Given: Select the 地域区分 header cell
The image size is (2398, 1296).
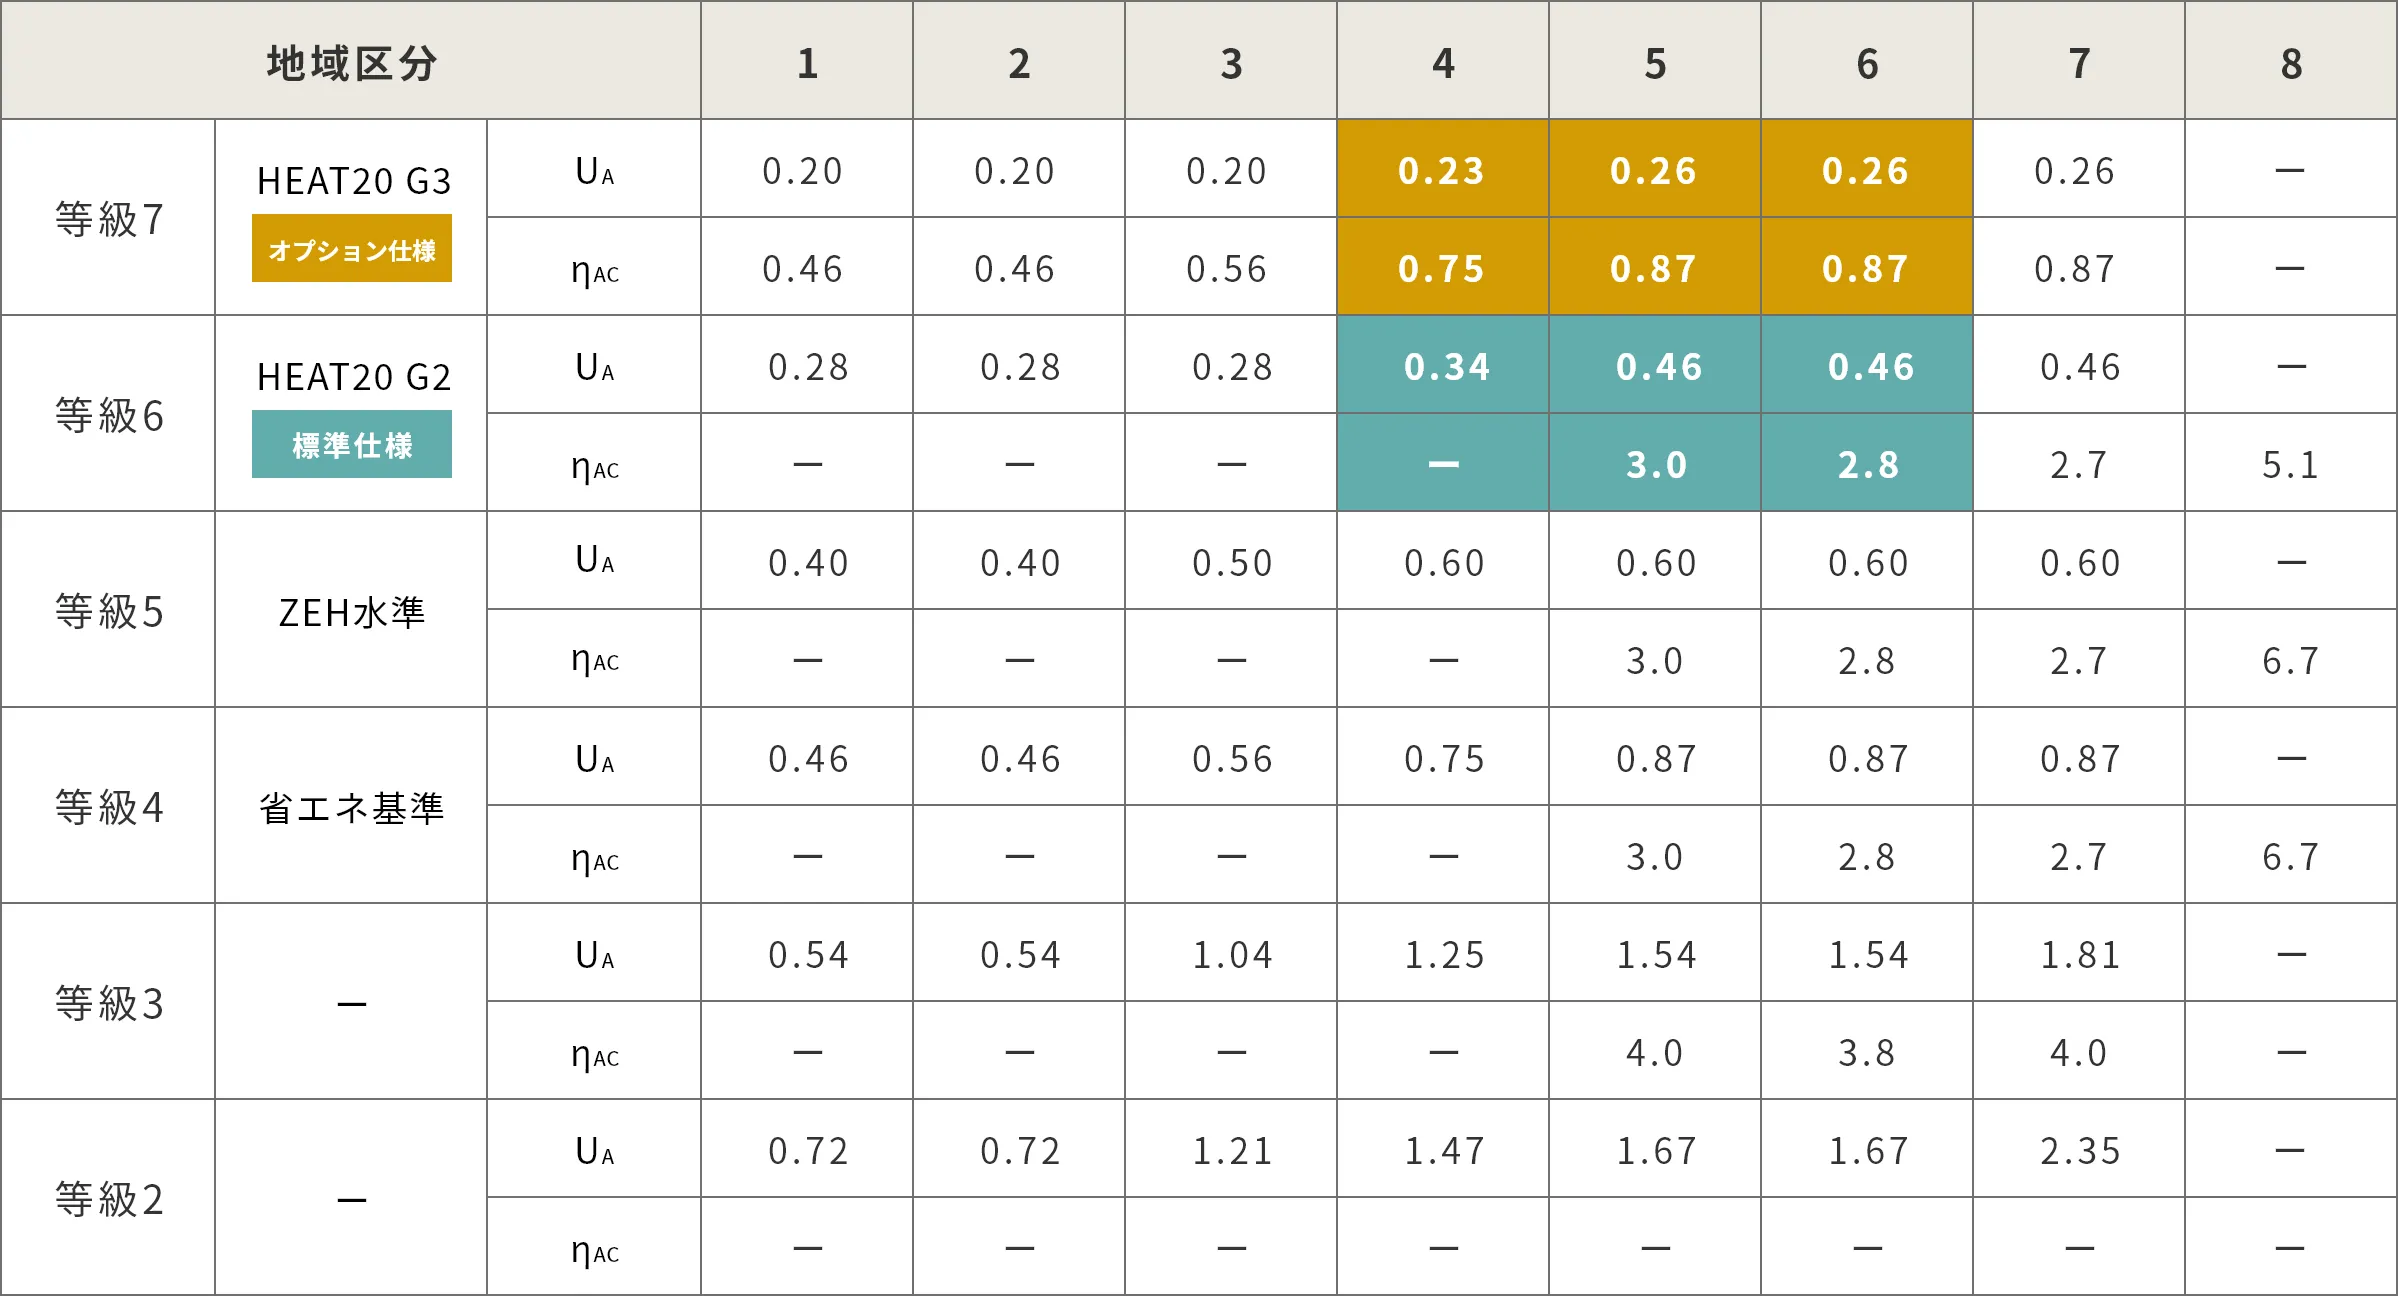Looking at the screenshot, I should click(x=351, y=63).
